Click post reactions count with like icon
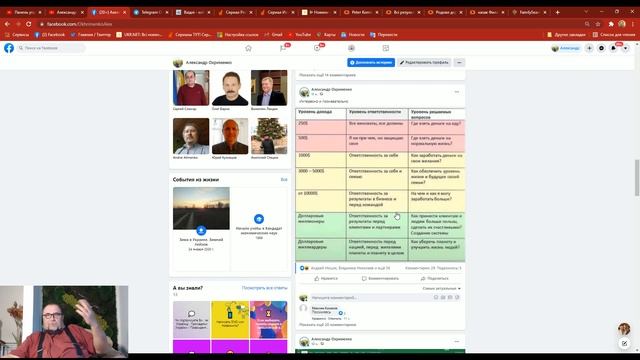The image size is (640, 360). [345, 268]
